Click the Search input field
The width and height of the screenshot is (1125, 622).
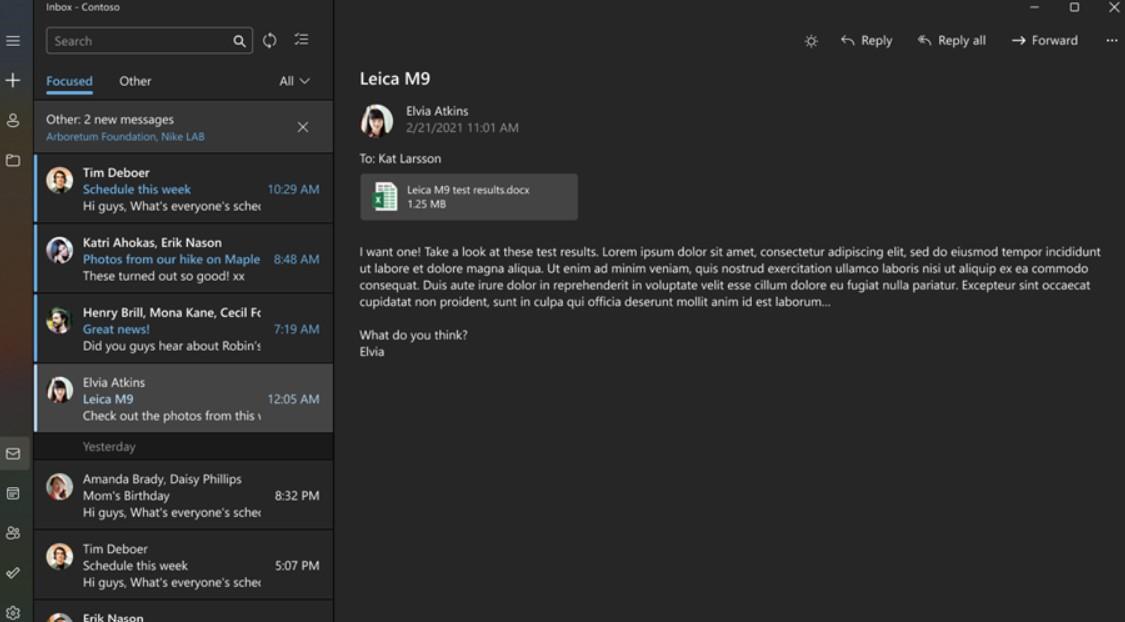point(140,41)
